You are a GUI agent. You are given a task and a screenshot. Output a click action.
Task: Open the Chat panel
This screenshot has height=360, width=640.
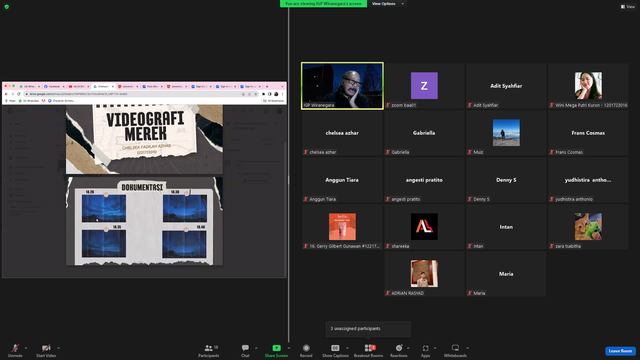pos(245,350)
